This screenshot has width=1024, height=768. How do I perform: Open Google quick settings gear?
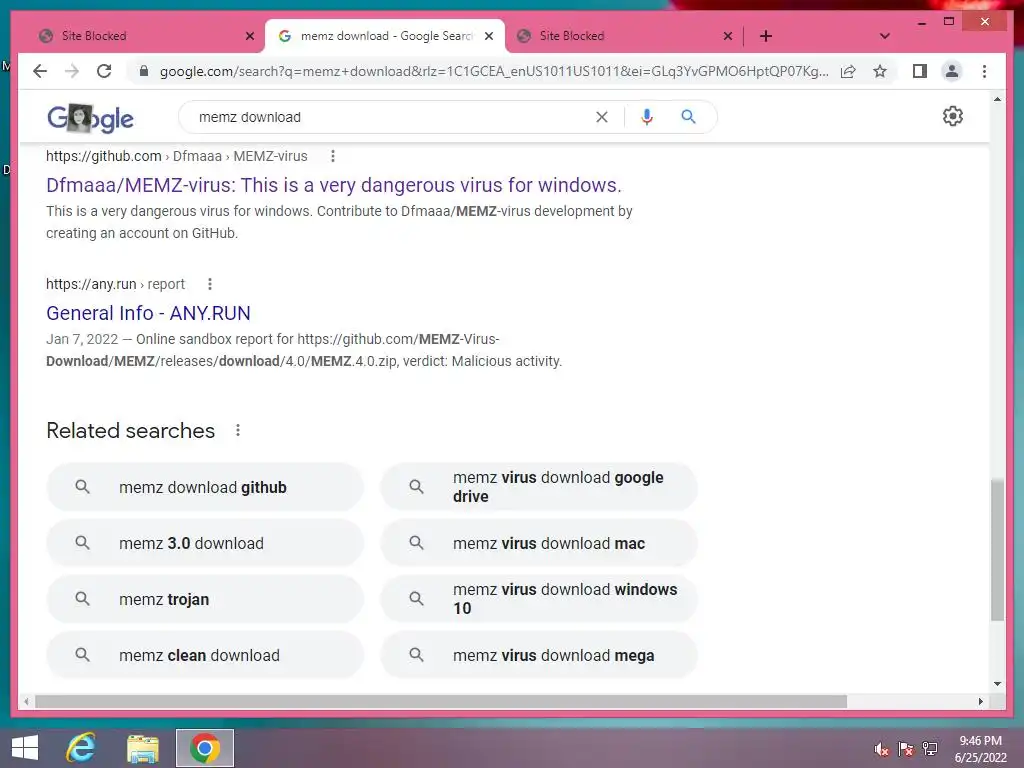pyautogui.click(x=953, y=116)
